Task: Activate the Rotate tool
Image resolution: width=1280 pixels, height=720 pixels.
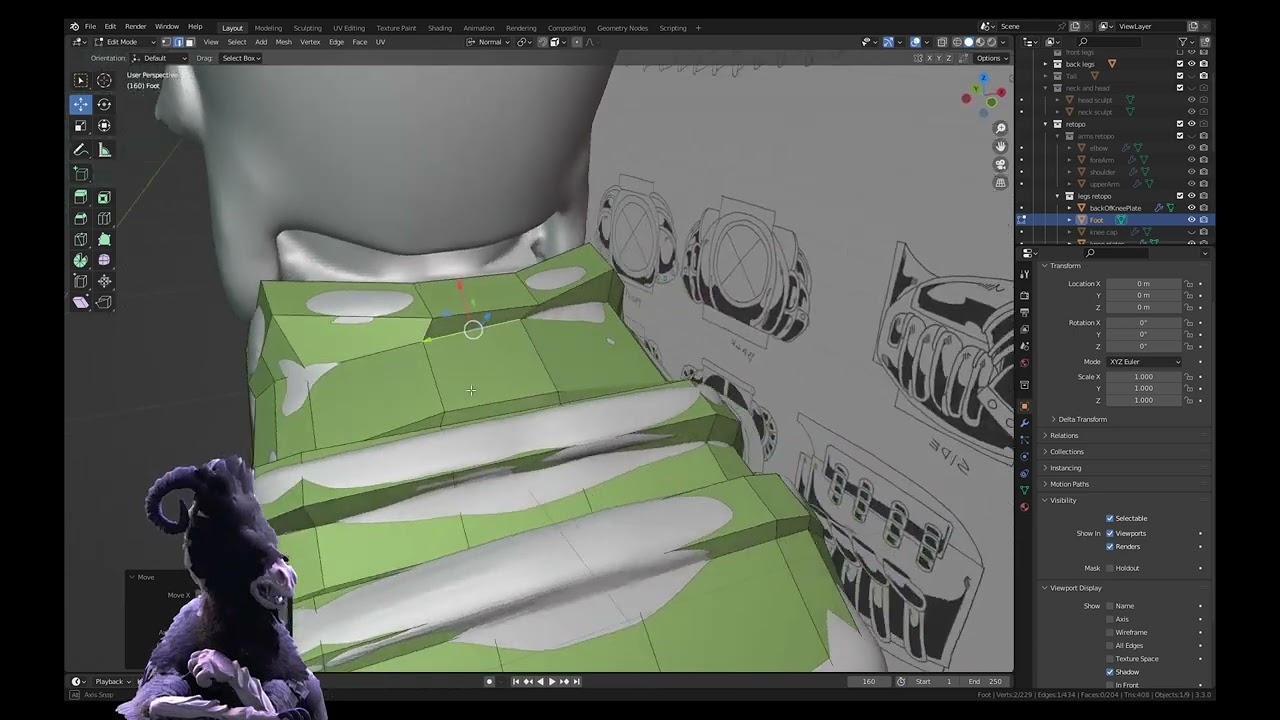Action: pyautogui.click(x=104, y=104)
